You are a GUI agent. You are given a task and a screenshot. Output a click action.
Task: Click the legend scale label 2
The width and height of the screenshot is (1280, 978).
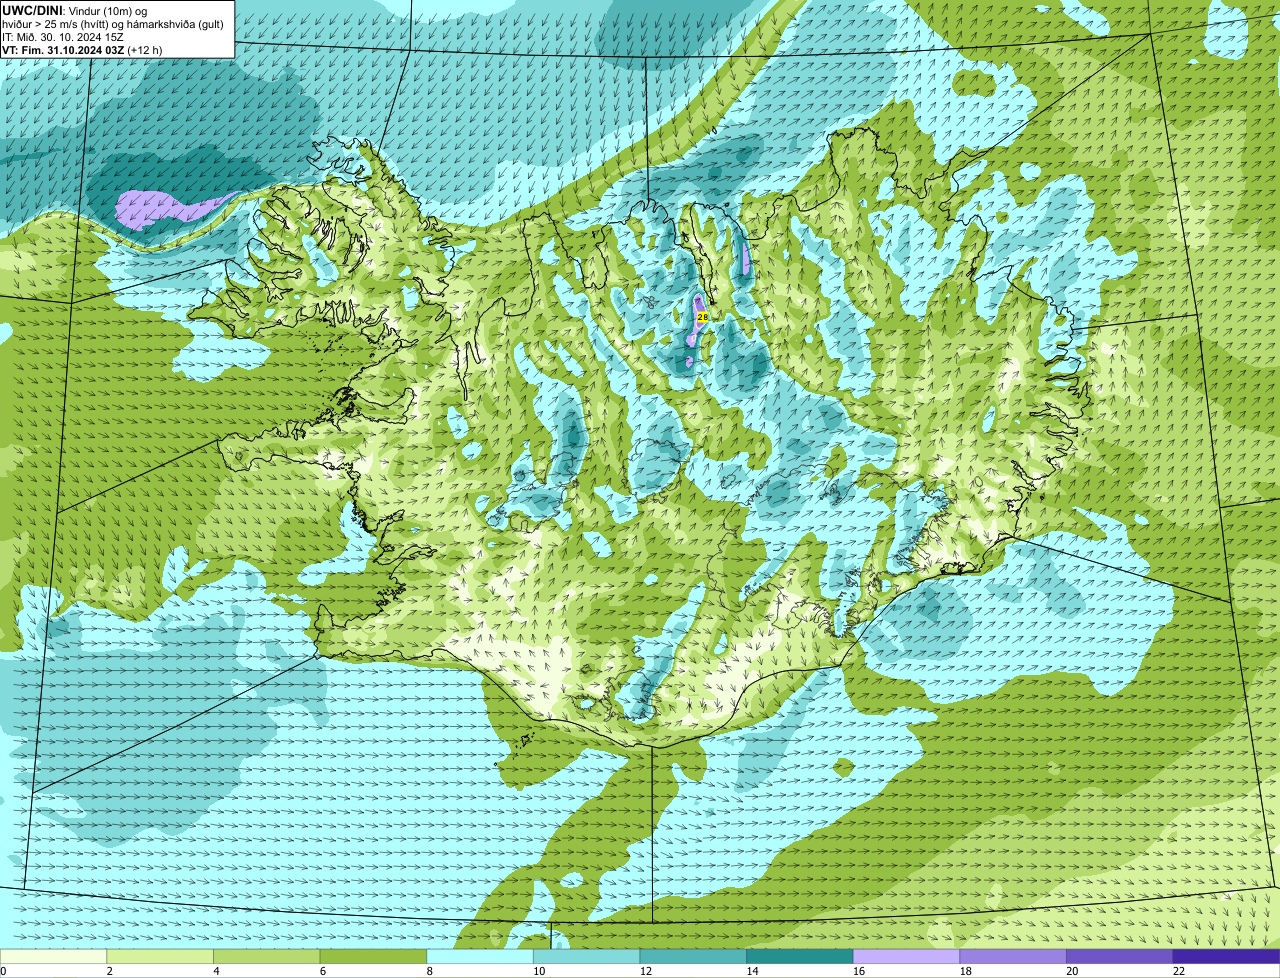tap(109, 971)
